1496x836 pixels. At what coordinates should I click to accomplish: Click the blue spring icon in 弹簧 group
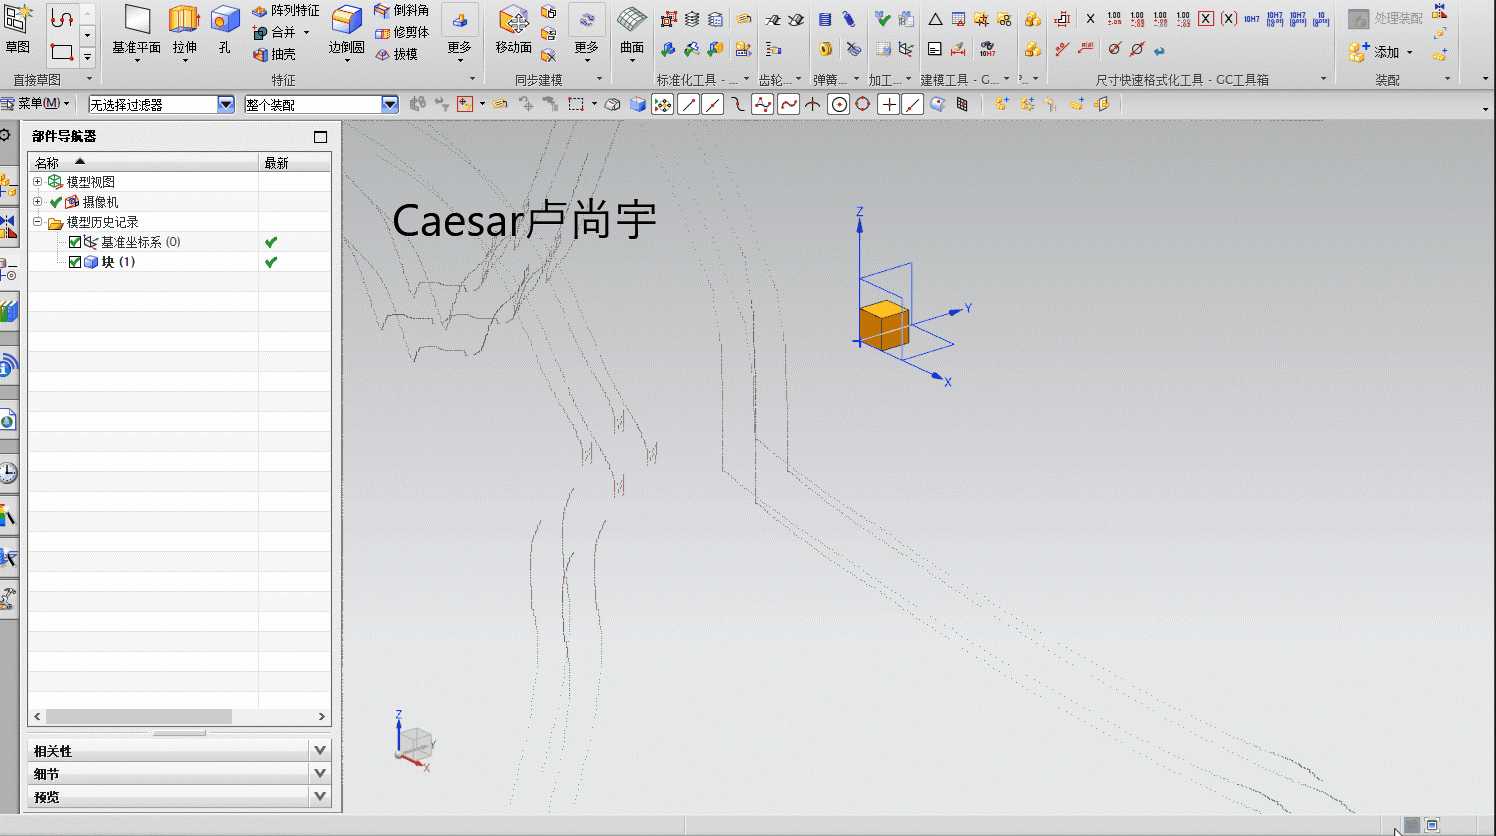(x=824, y=19)
